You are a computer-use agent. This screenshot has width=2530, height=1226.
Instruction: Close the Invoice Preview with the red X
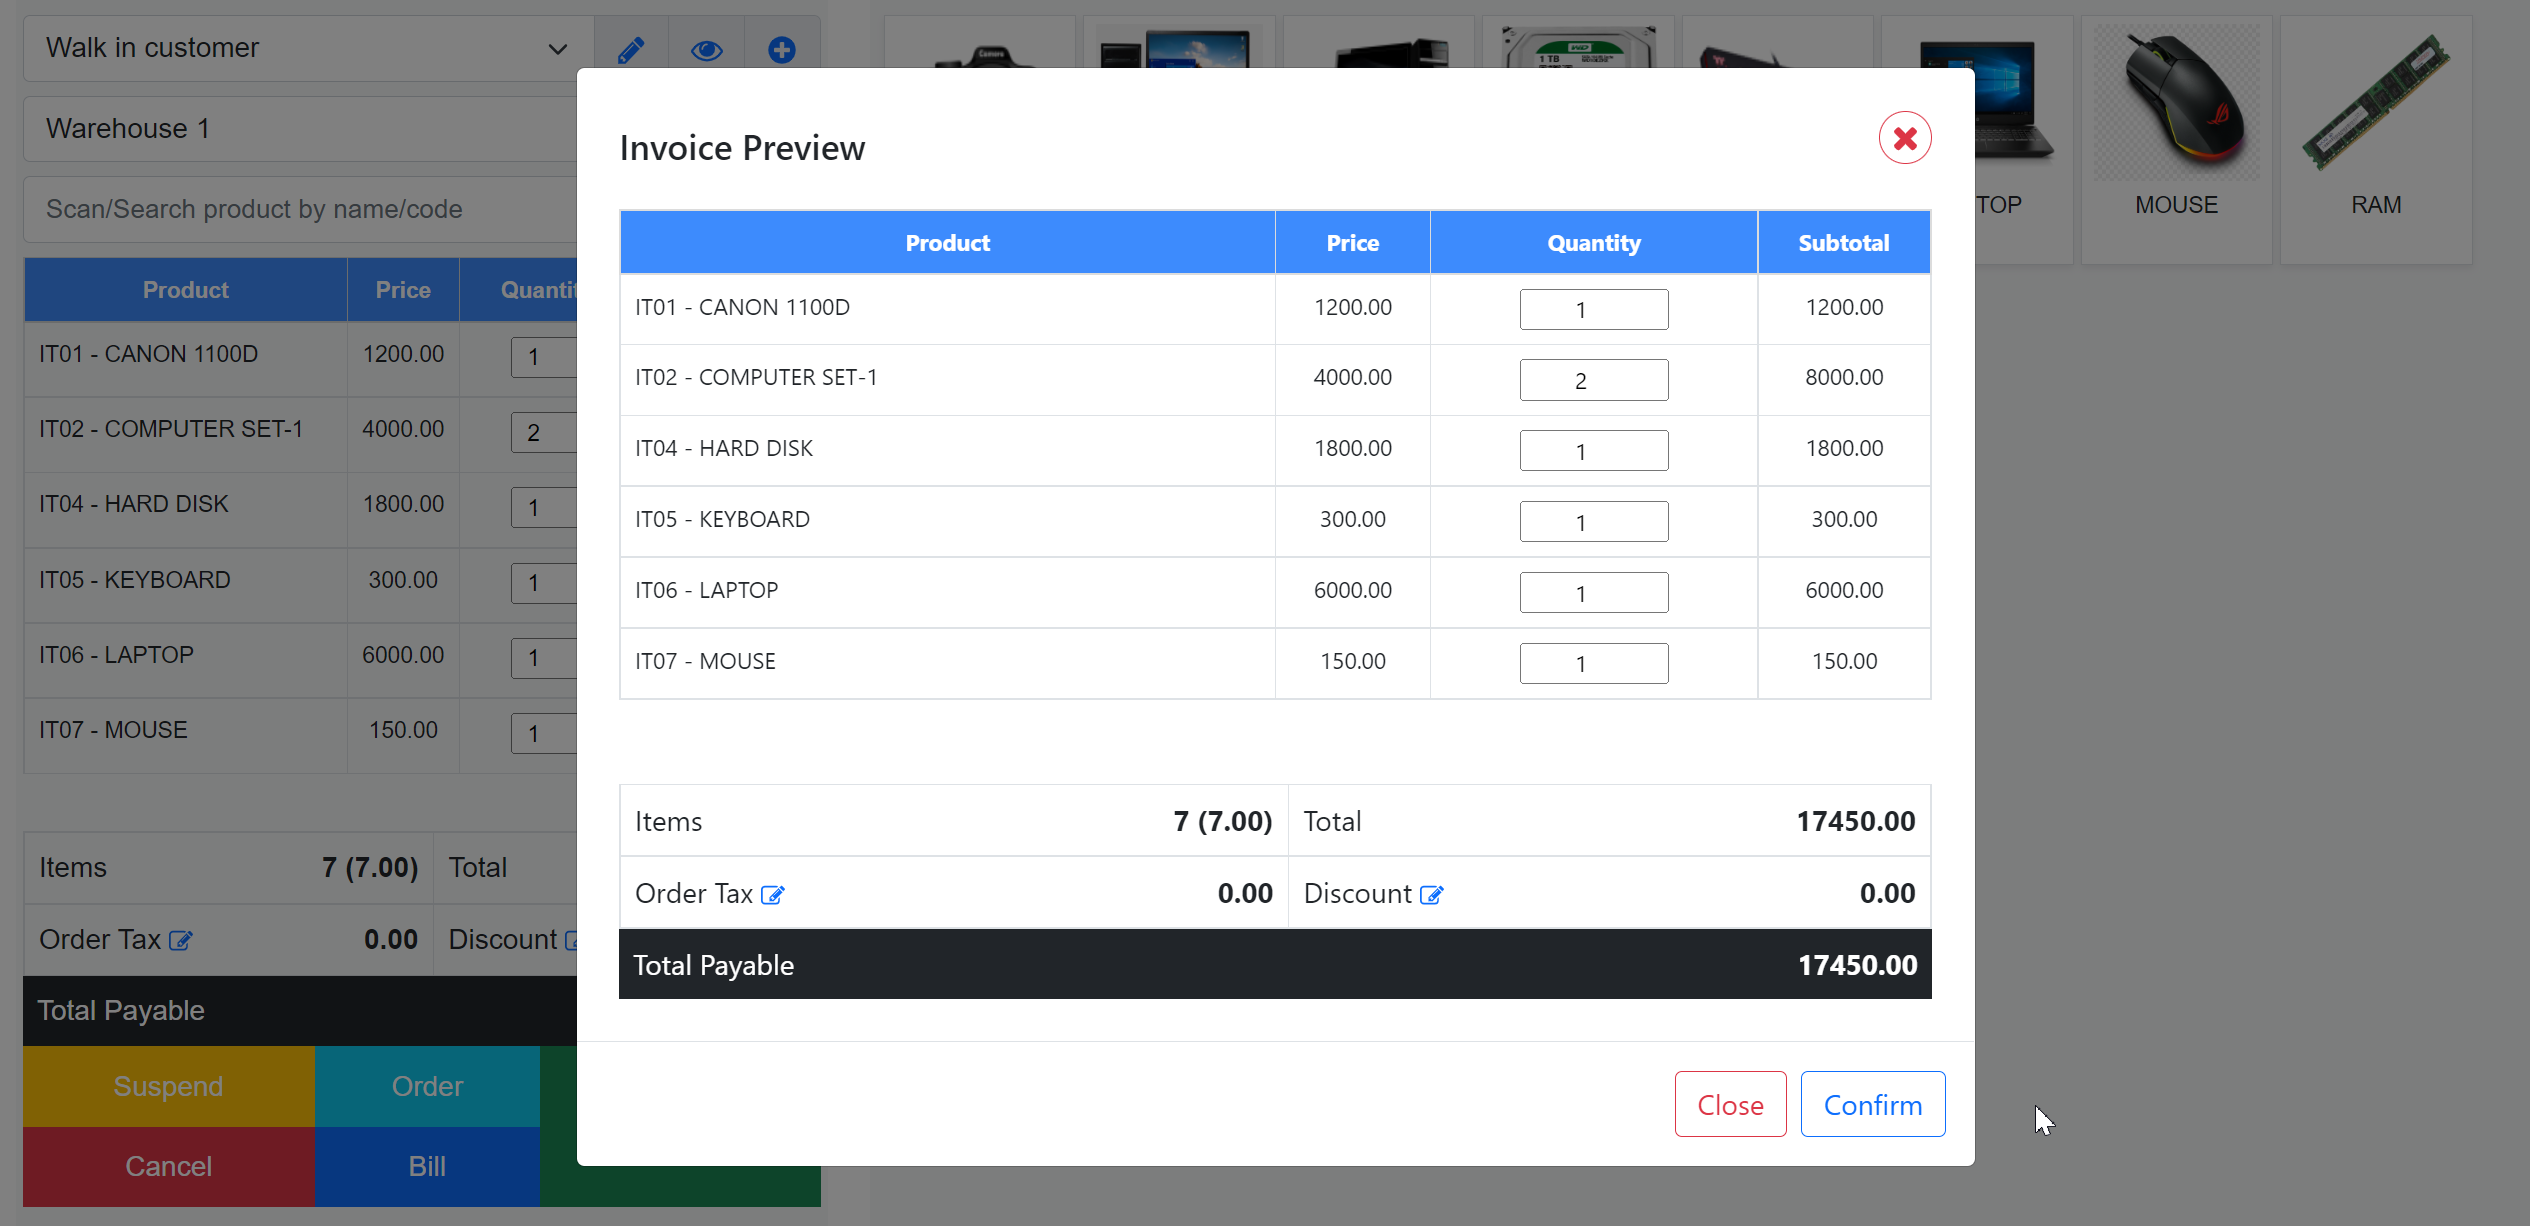(1904, 137)
